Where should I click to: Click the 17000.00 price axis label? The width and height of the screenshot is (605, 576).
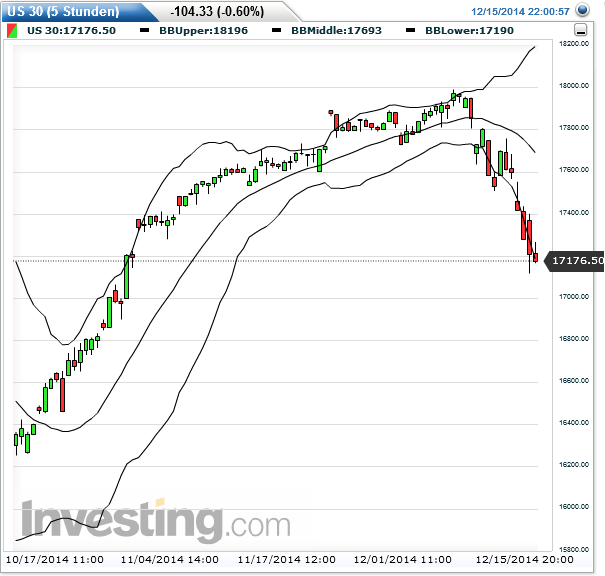[x=574, y=297]
